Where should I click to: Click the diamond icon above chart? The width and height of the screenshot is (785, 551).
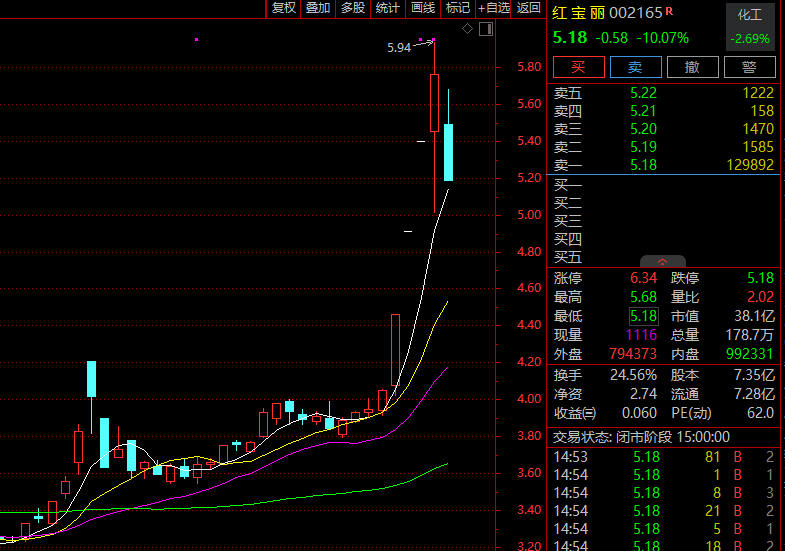pos(467,29)
